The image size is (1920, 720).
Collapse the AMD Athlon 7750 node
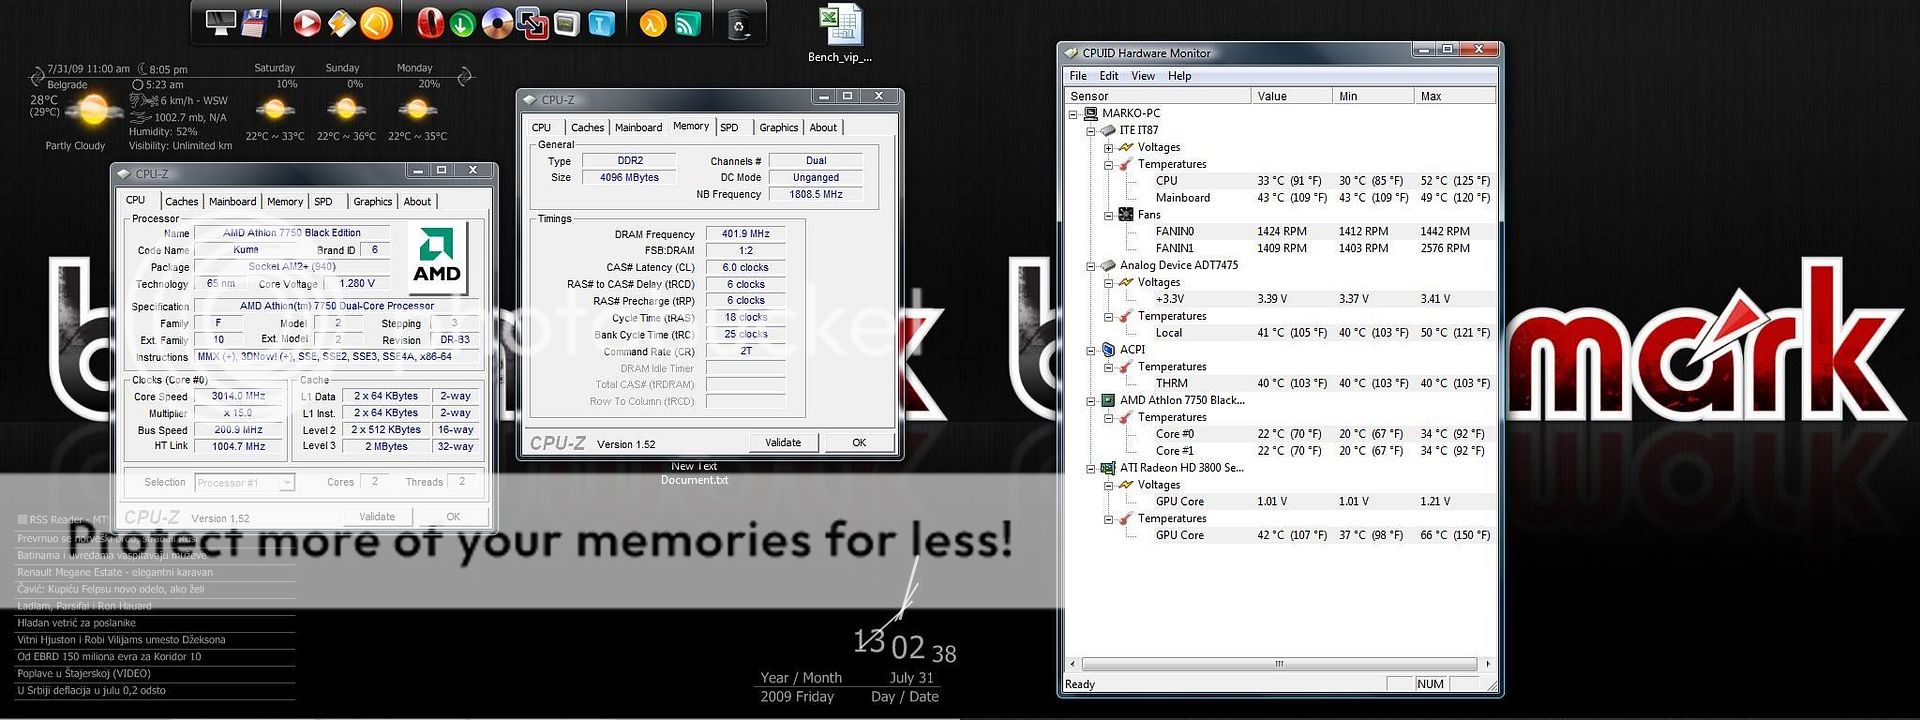[x=1091, y=401]
